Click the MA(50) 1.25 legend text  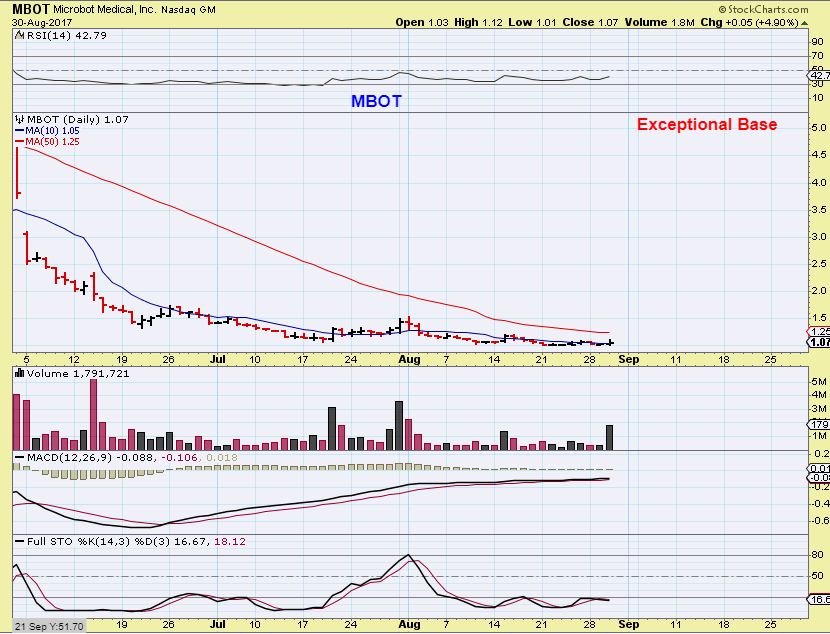(52, 141)
